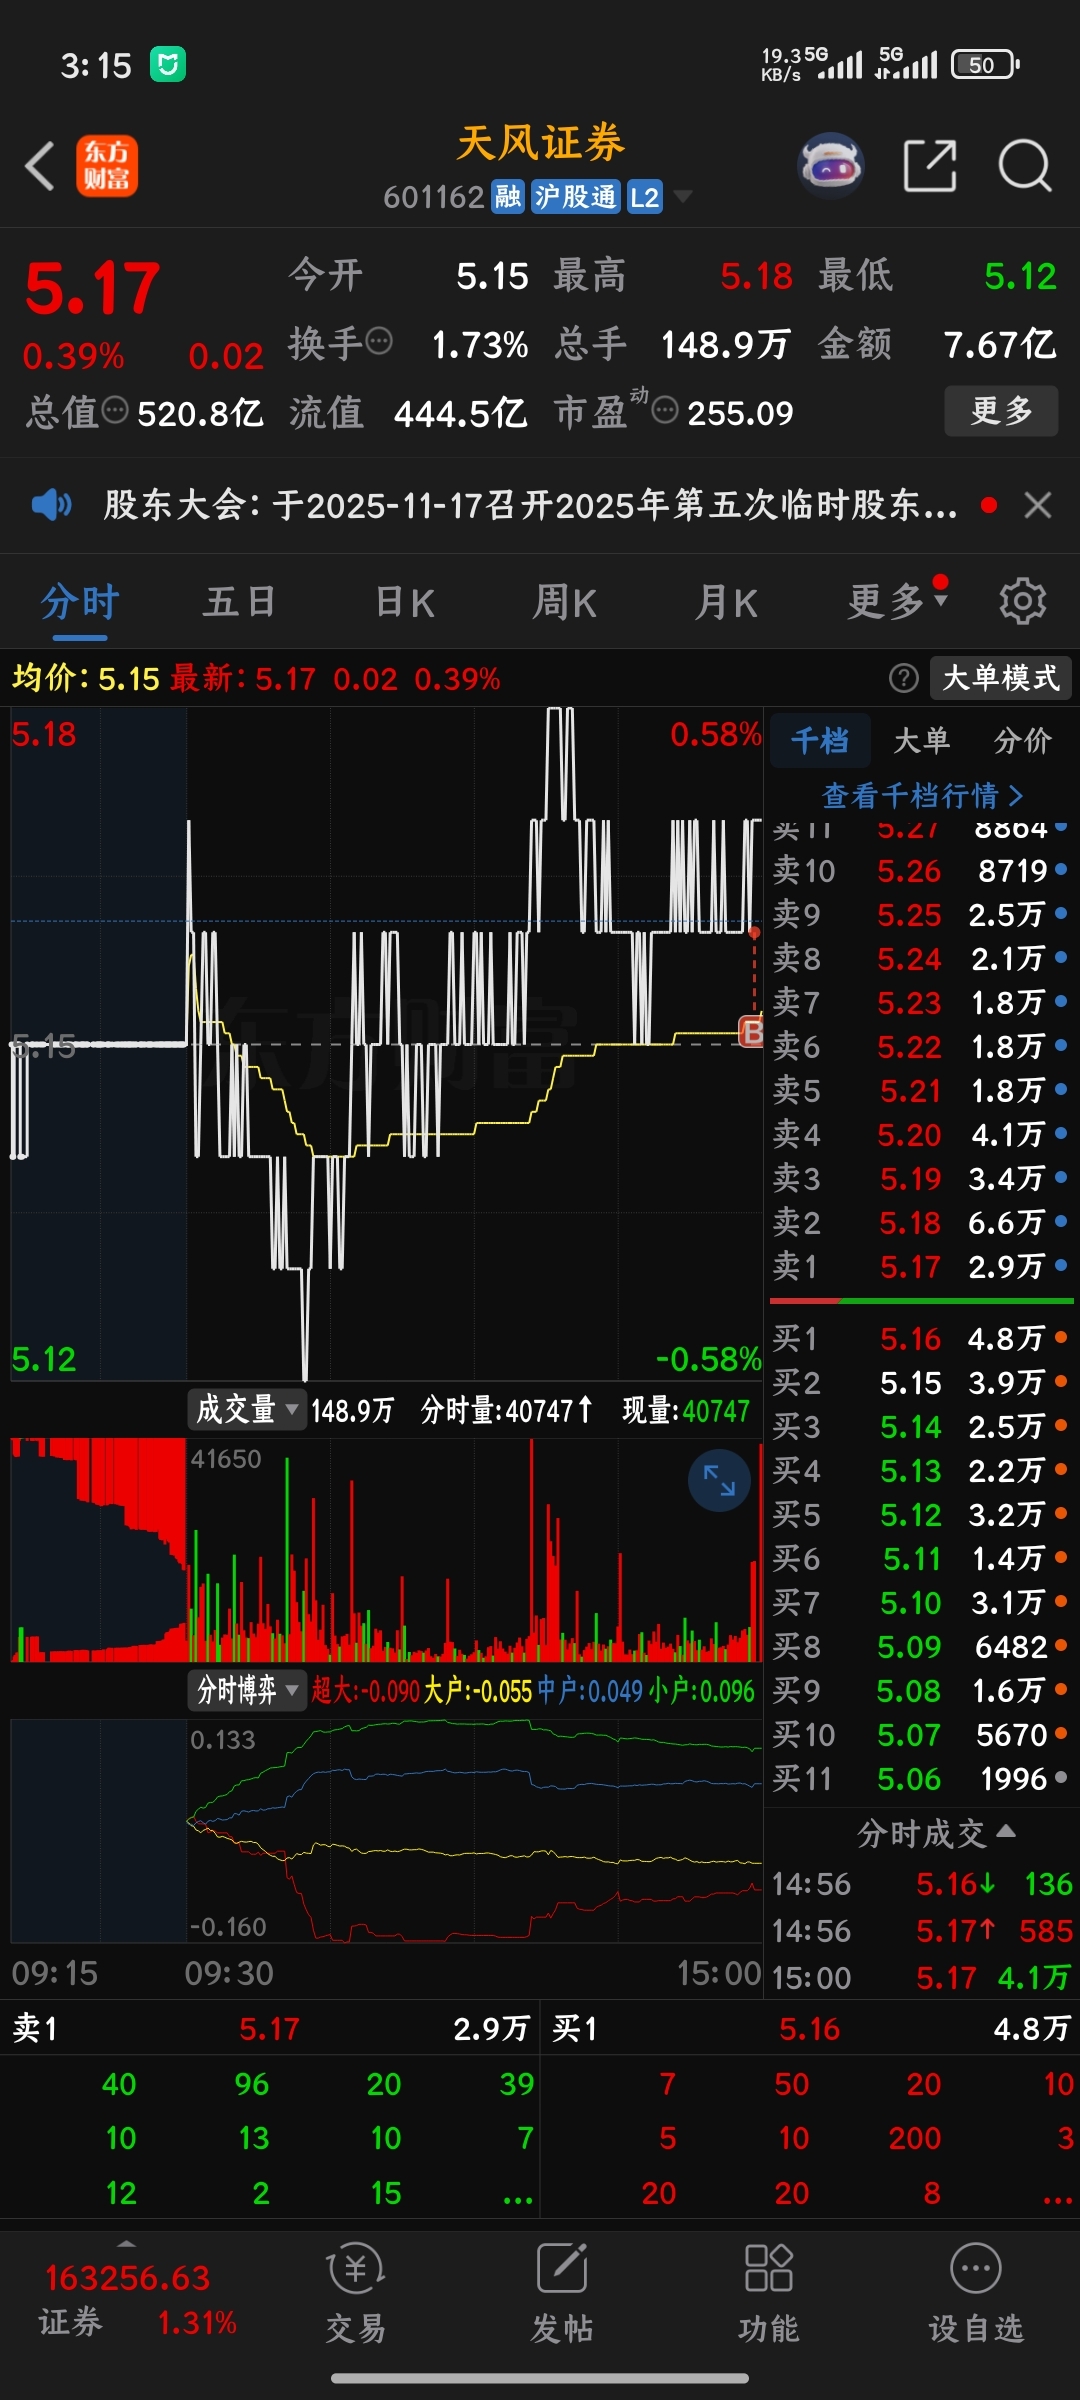The image size is (1080, 2400).
Task: Select the 大单 tab
Action: pos(921,740)
